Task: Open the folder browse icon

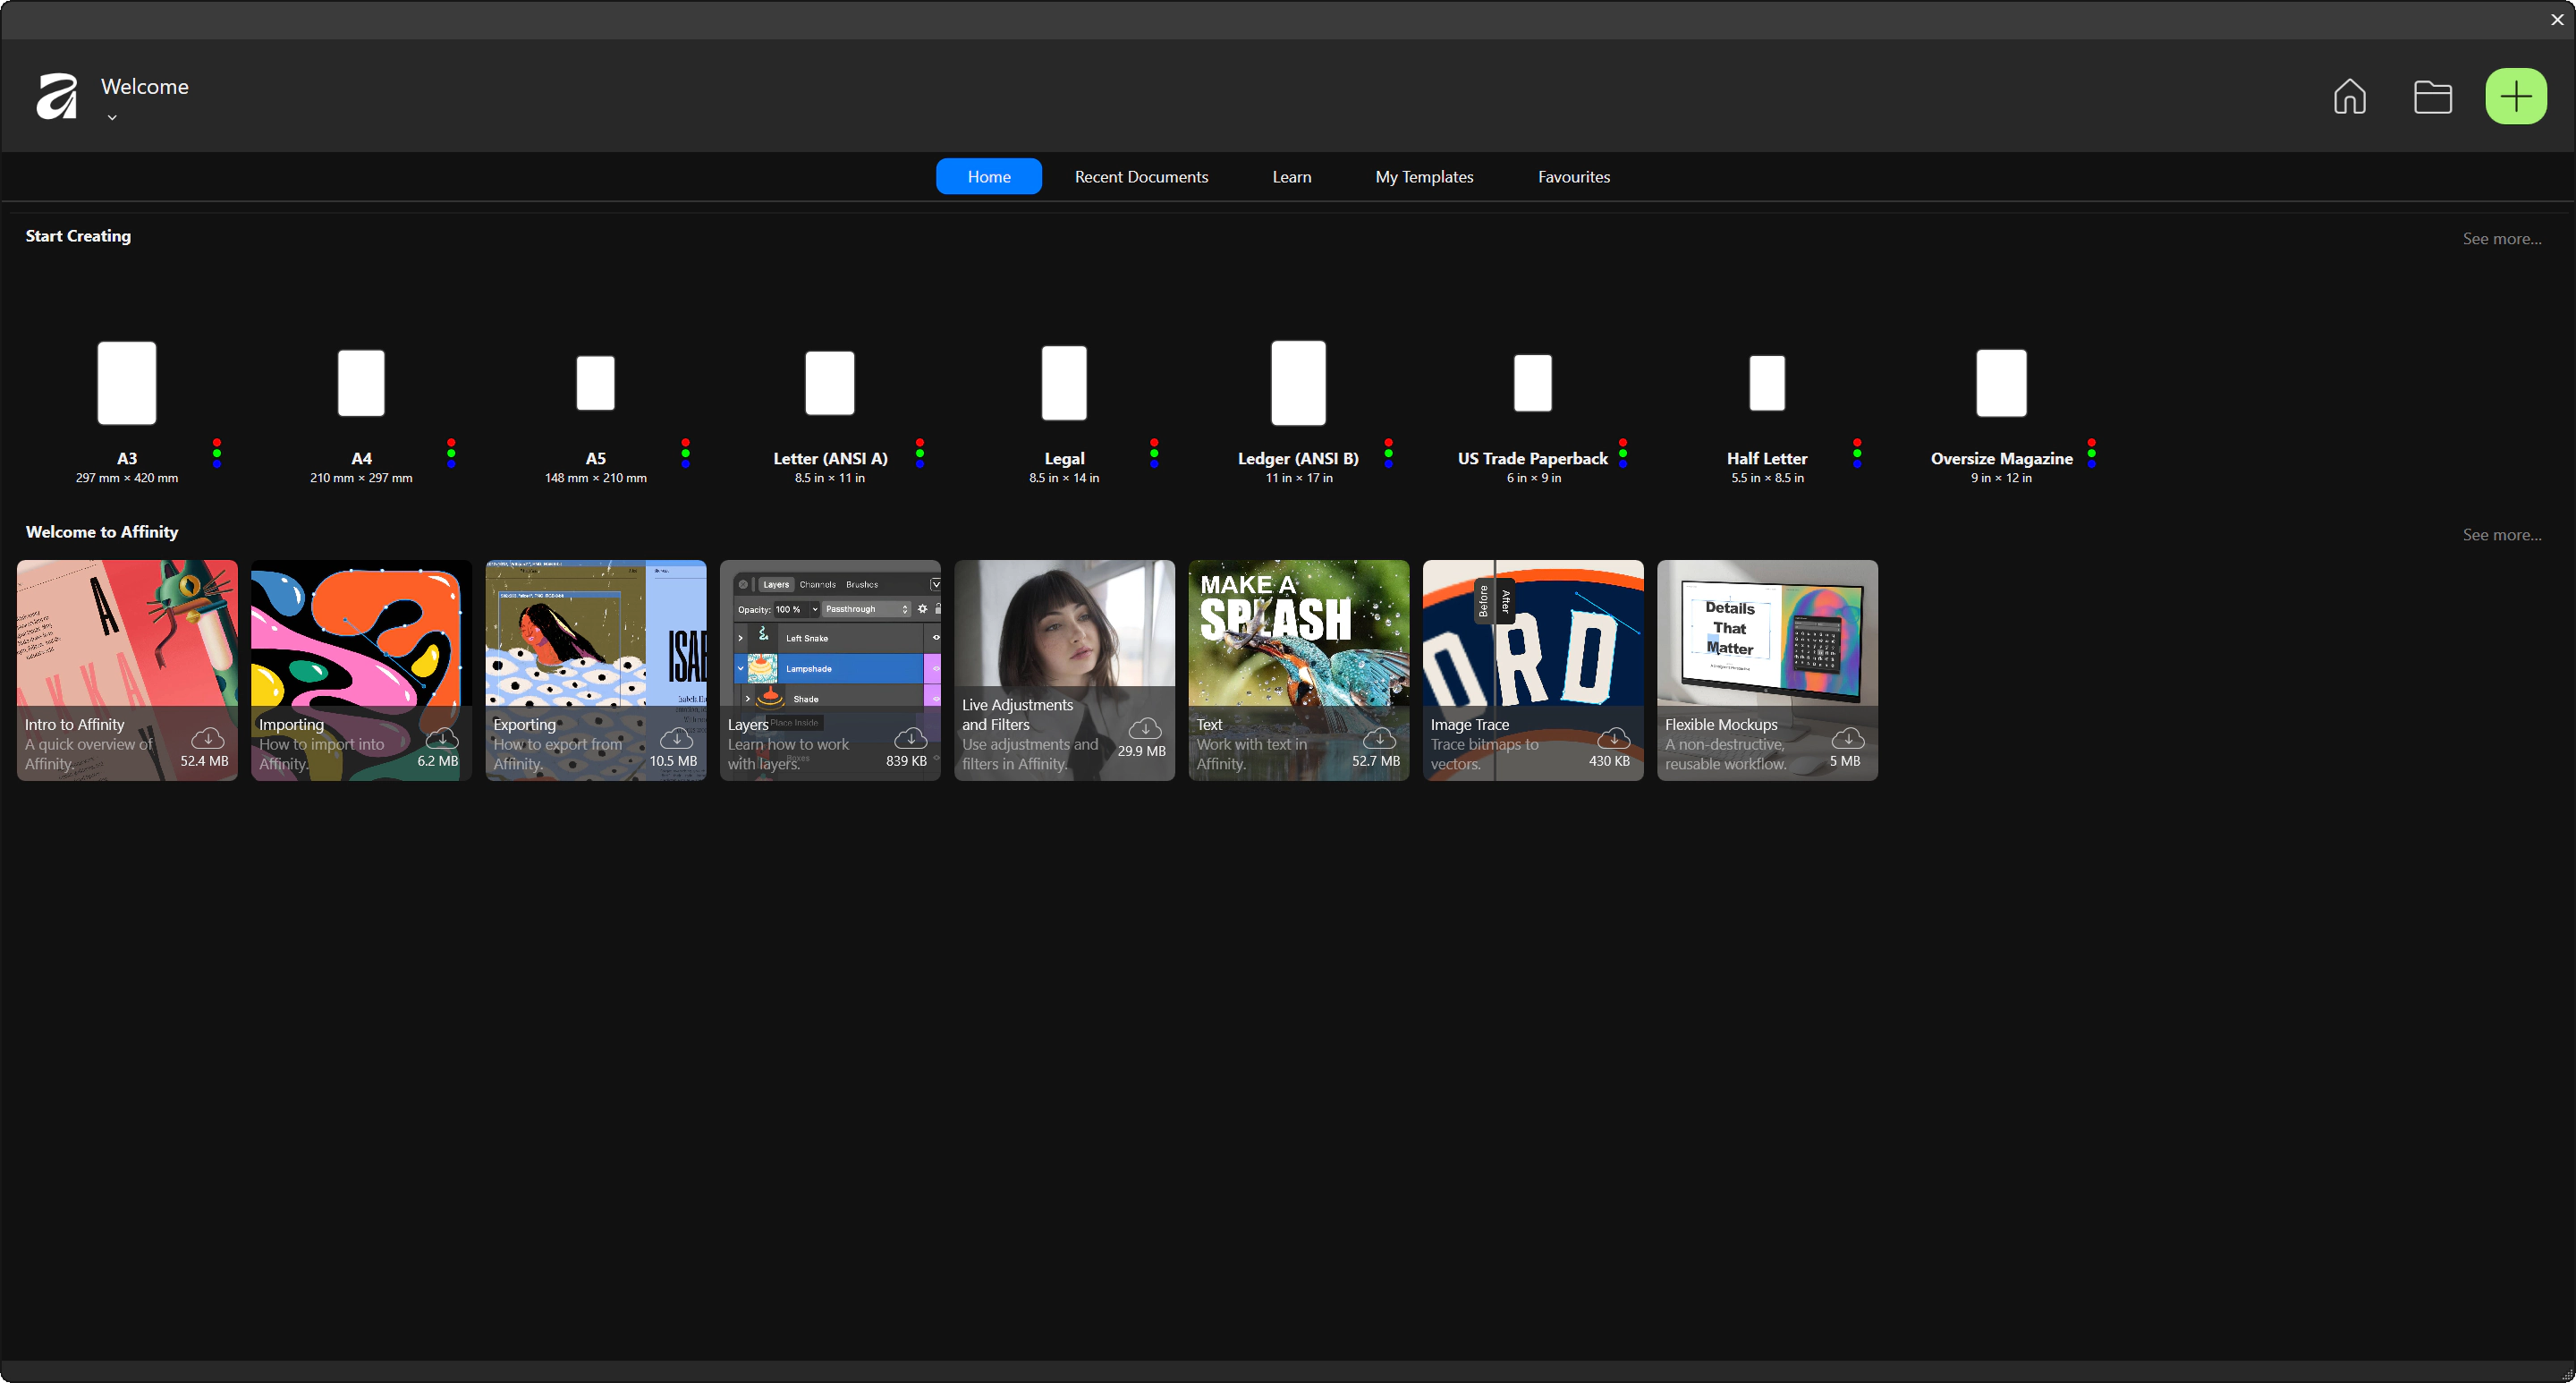Action: pos(2432,97)
